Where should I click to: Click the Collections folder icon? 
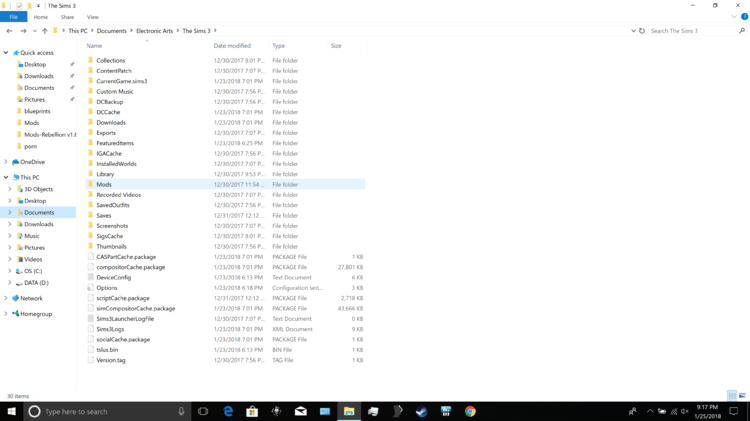90,60
